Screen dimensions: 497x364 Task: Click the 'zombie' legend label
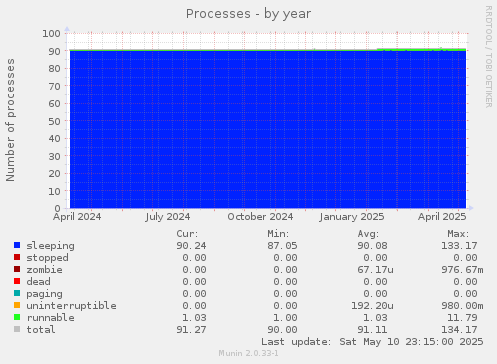click(44, 270)
